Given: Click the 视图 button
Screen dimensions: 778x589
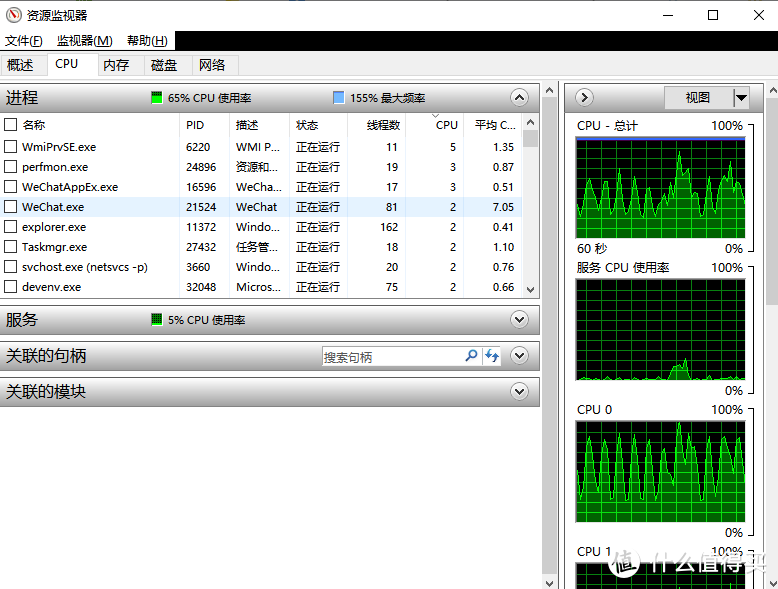Looking at the screenshot, I should 698,98.
